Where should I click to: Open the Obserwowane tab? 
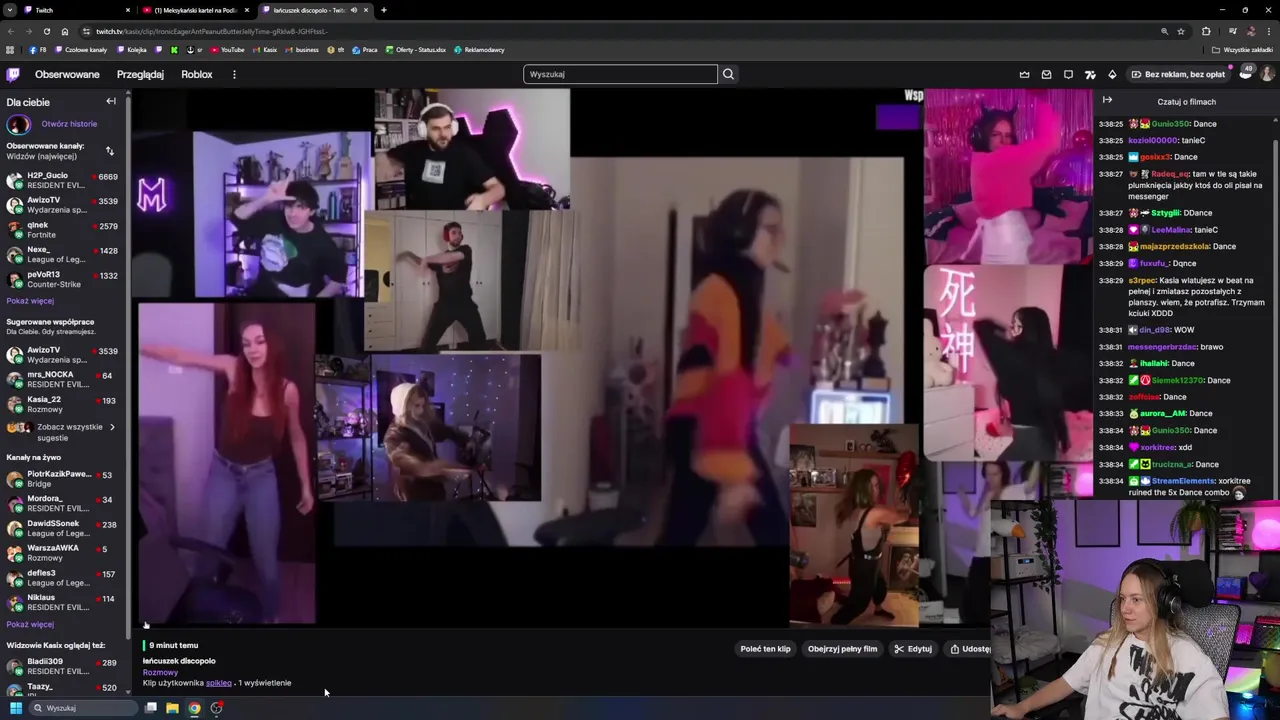click(67, 74)
